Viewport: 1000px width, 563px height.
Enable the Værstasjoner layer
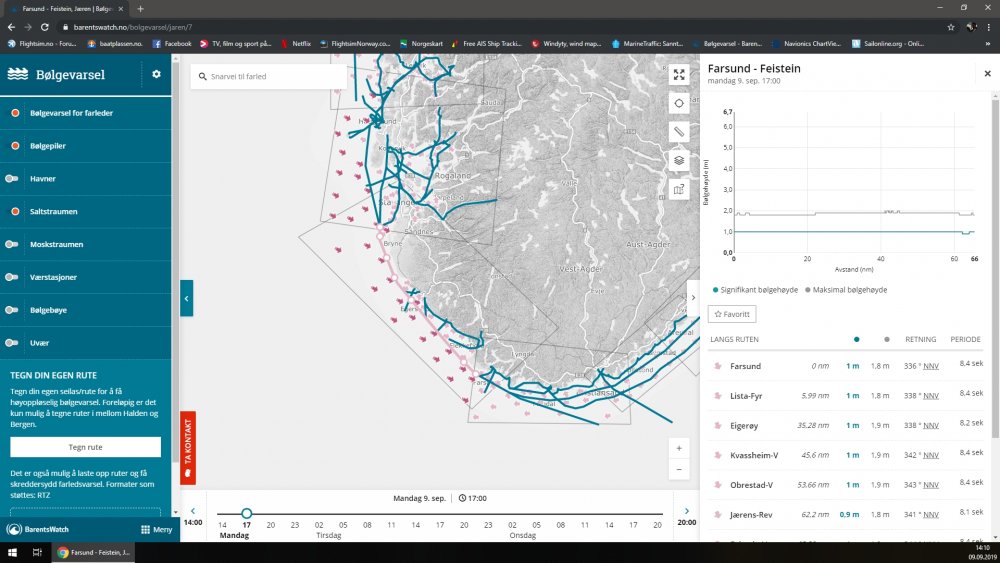pyautogui.click(x=12, y=277)
